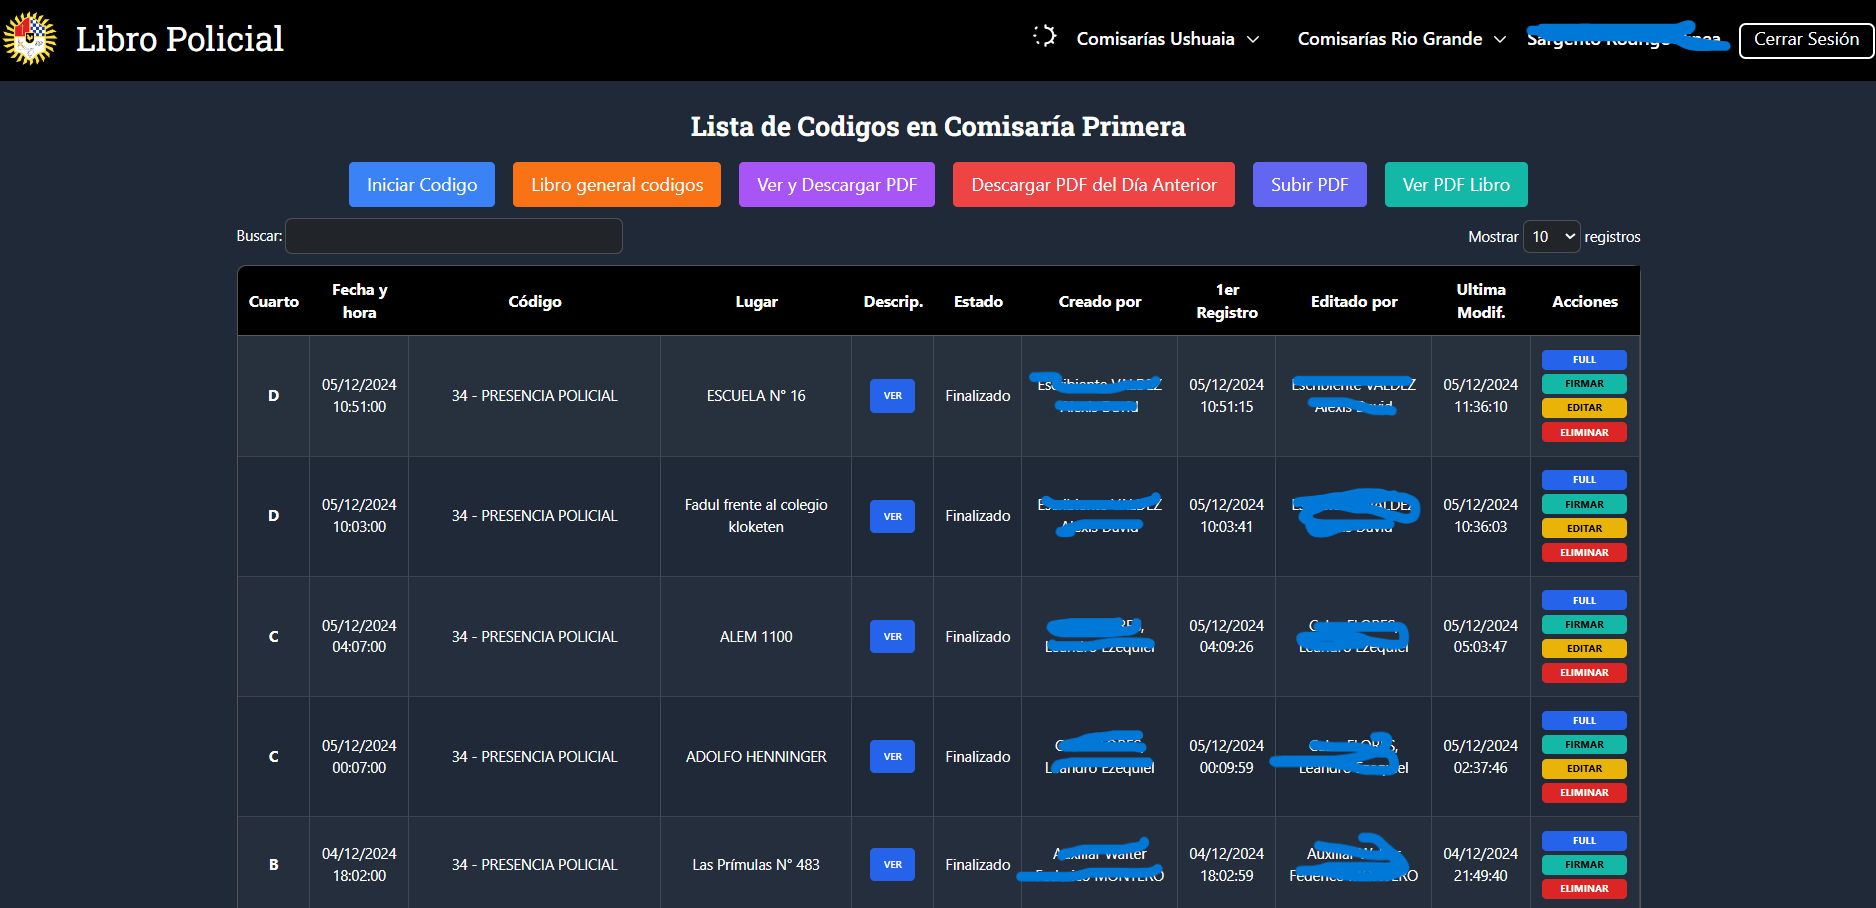
Task: Download PDF del Día Anterior
Action: (1093, 185)
